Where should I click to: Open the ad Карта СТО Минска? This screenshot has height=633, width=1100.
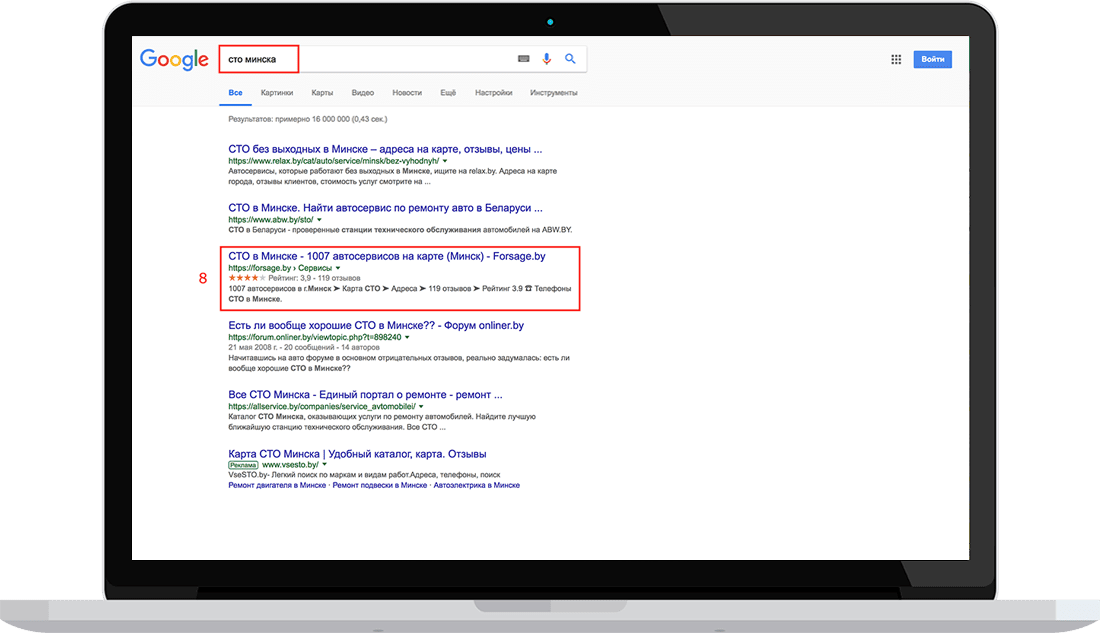357,454
